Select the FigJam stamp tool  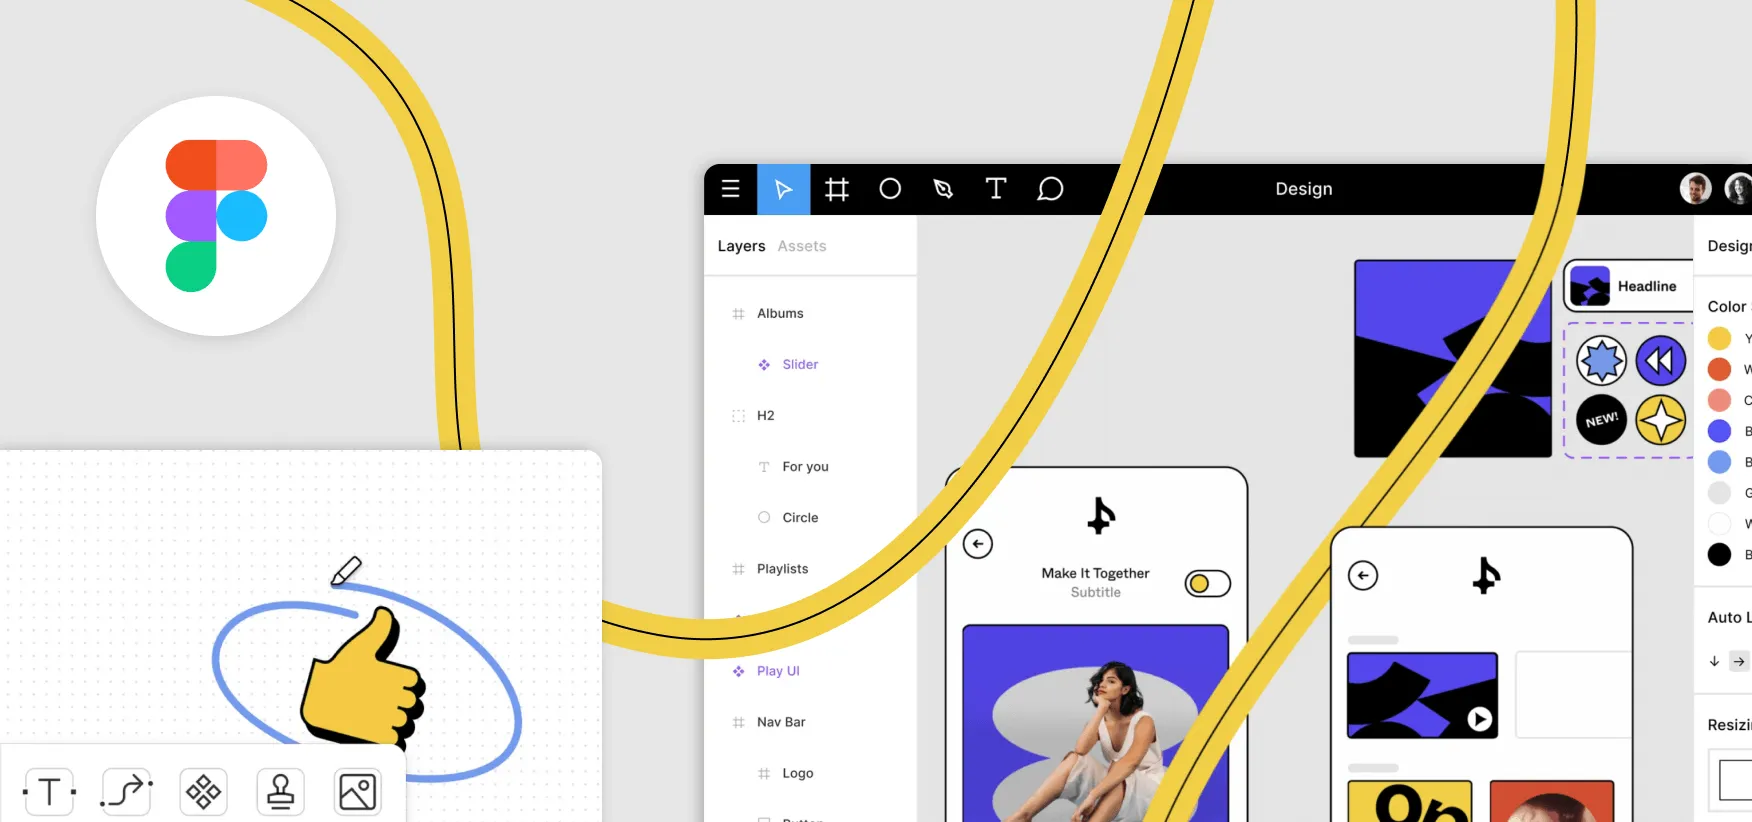point(281,792)
